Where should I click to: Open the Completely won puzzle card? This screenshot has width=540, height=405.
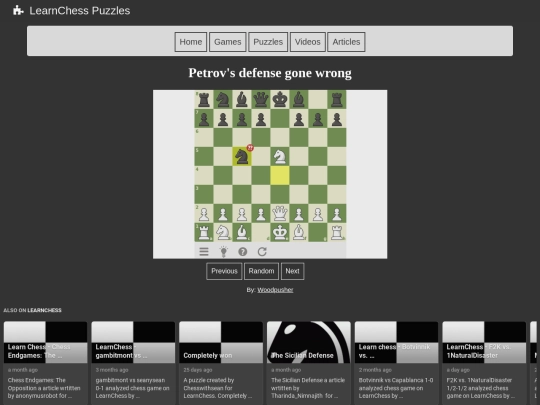point(221,363)
